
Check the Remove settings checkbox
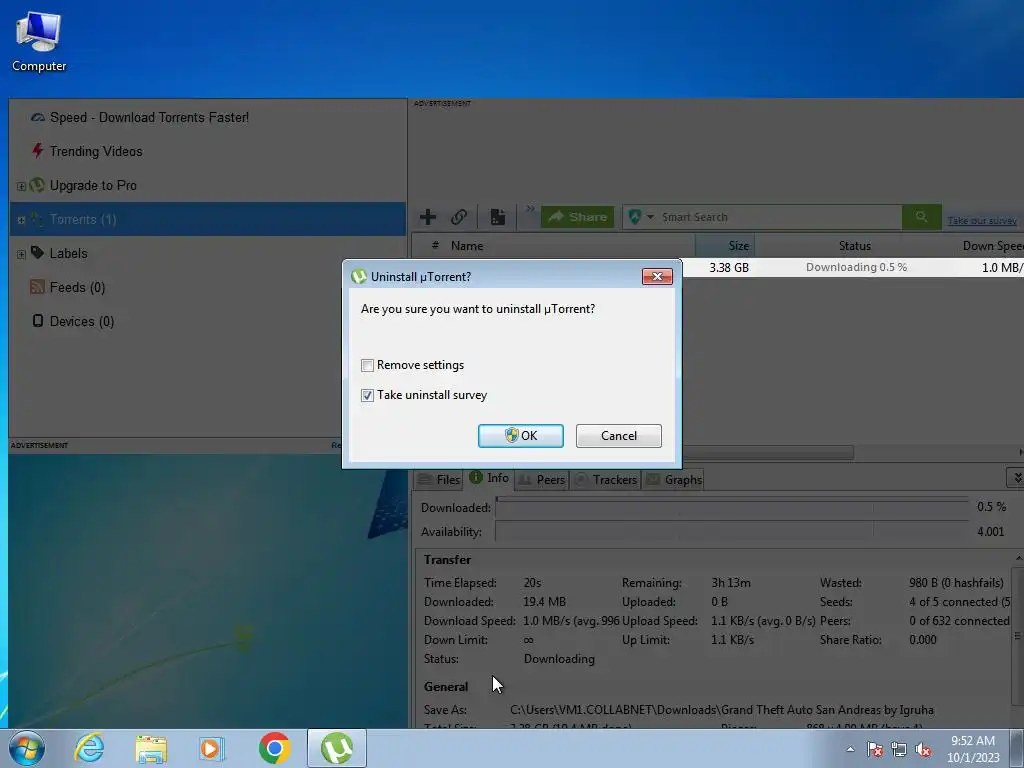pyautogui.click(x=367, y=365)
